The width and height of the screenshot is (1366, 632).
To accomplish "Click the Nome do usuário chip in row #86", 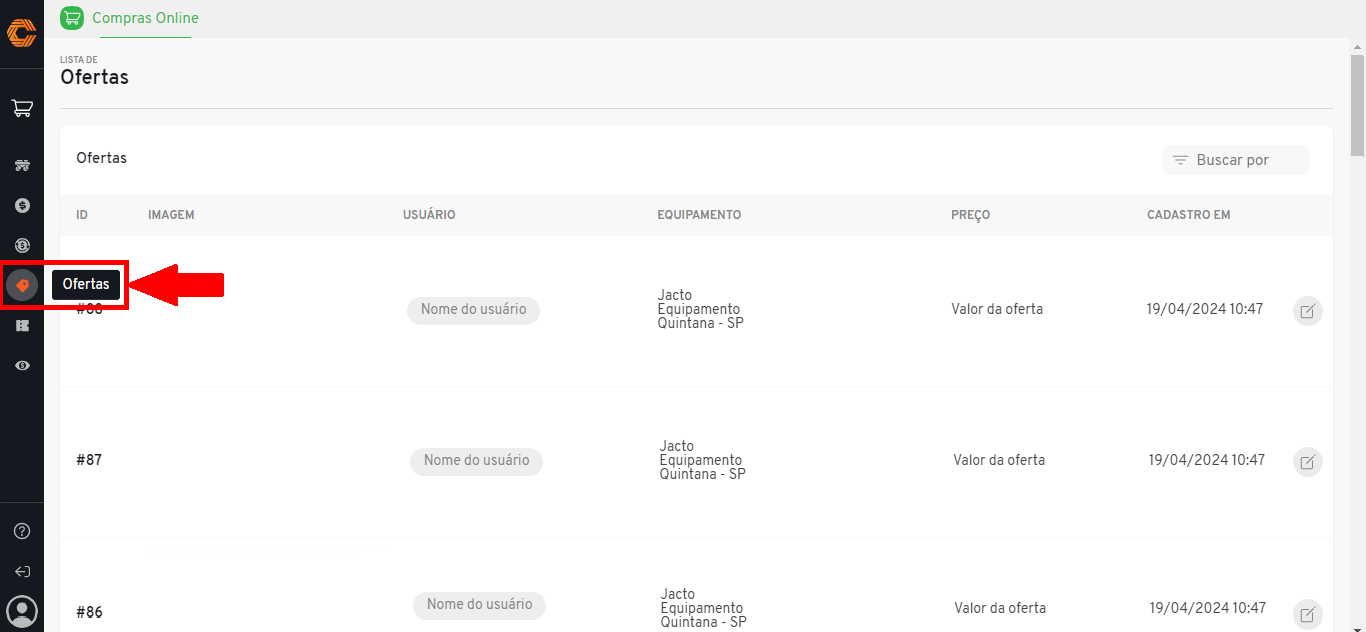I will click(479, 605).
